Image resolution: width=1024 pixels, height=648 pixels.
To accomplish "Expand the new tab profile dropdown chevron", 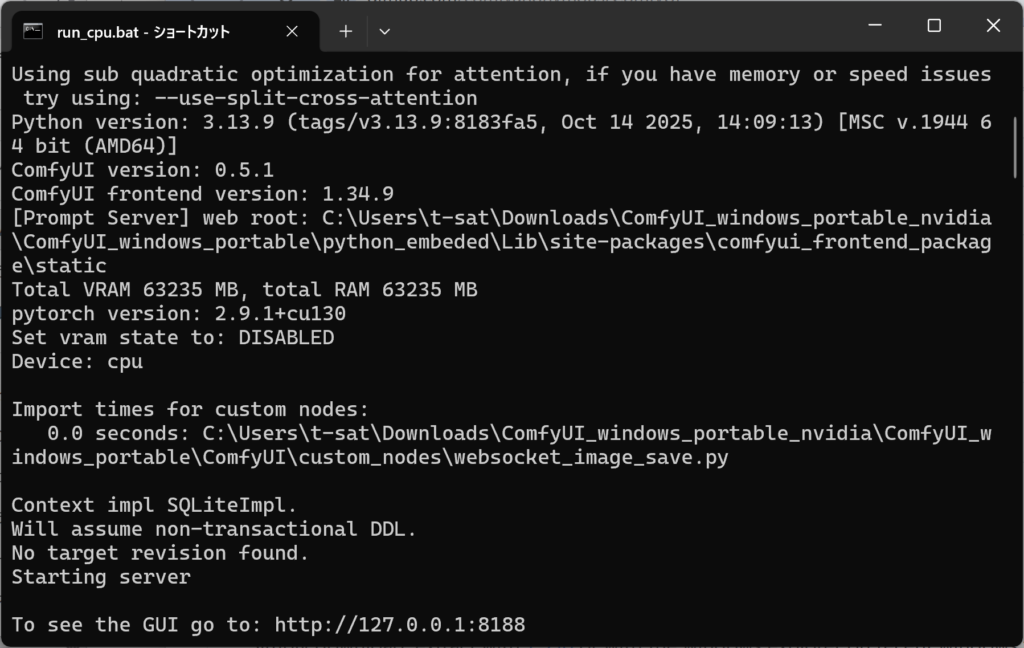I will coord(385,31).
